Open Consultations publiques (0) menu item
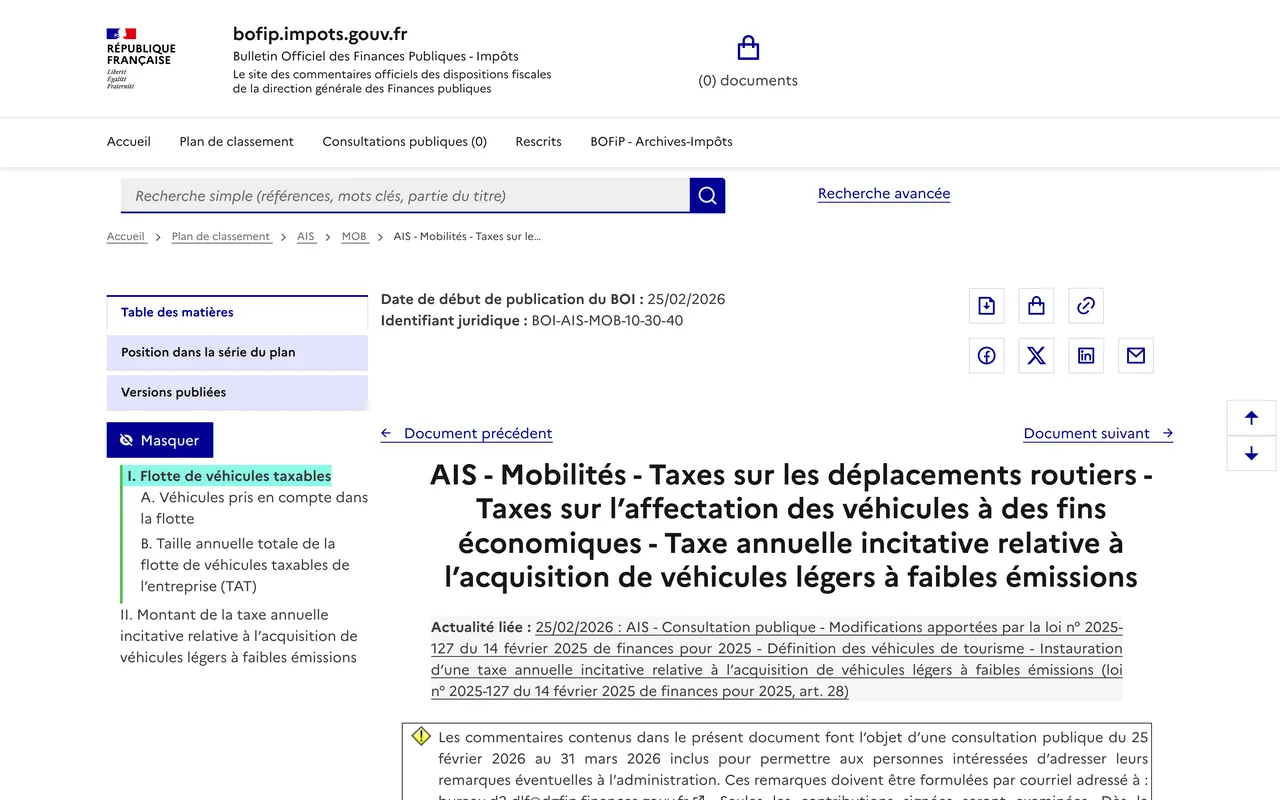Viewport: 1280px width, 800px height. [x=405, y=142]
